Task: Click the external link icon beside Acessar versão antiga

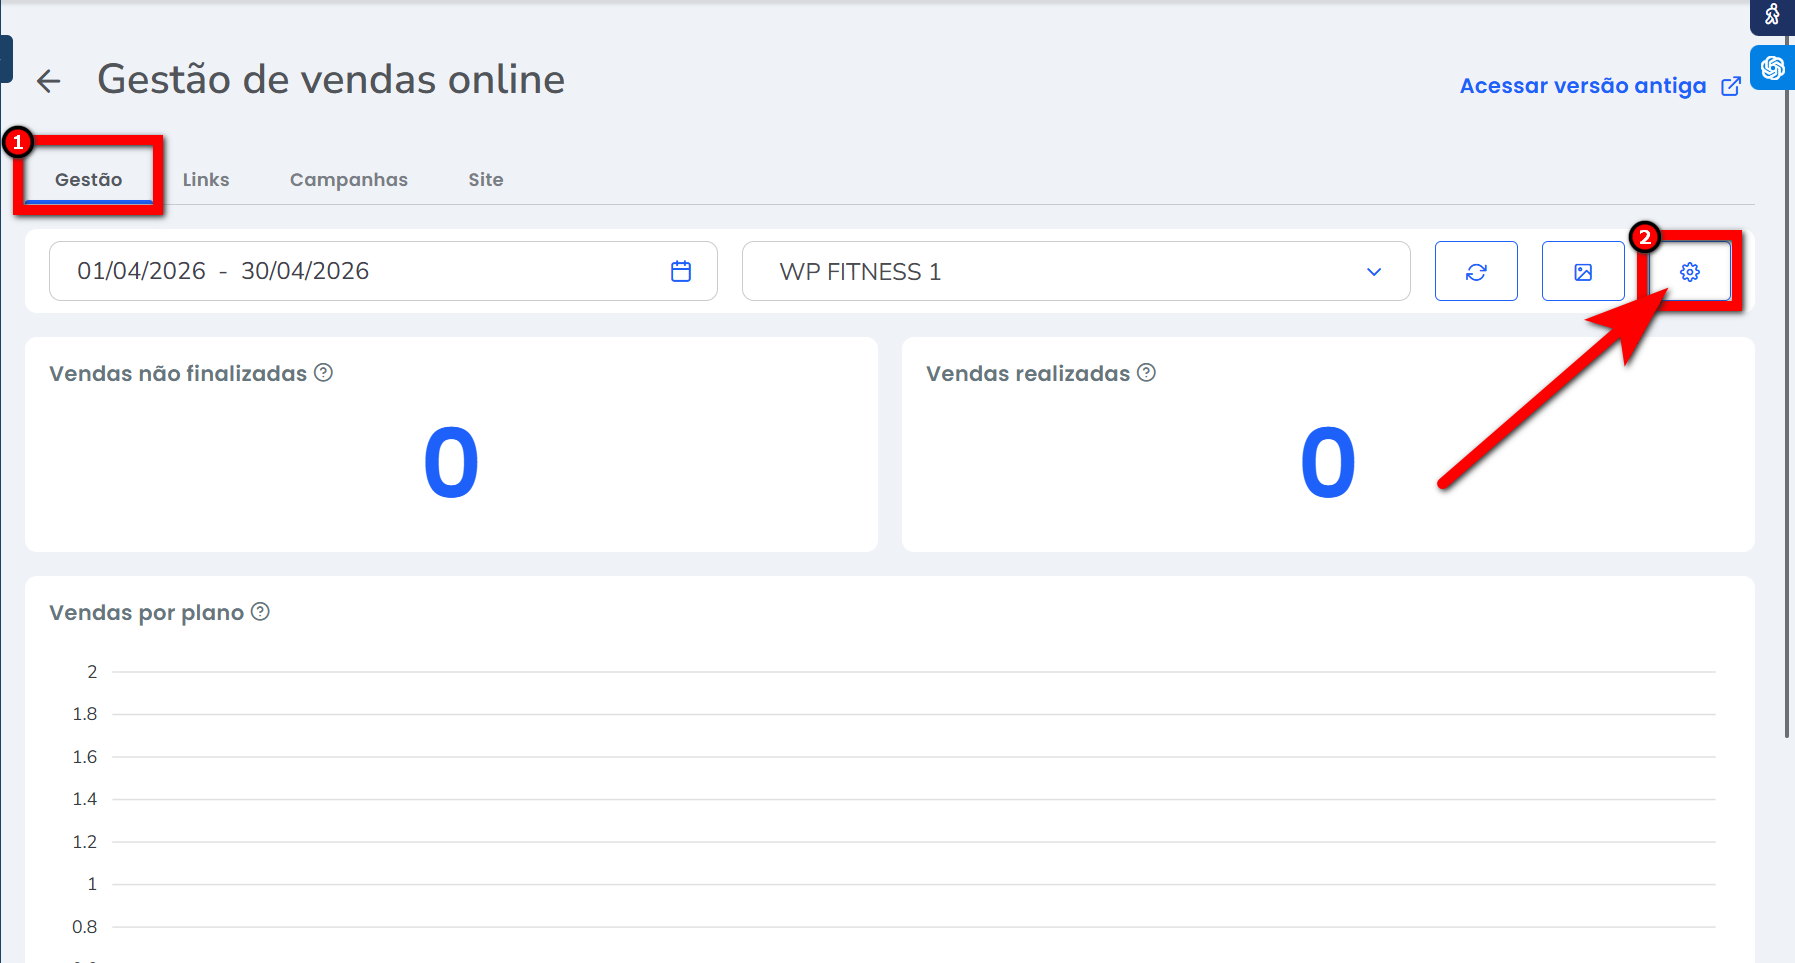Action: [x=1731, y=87]
